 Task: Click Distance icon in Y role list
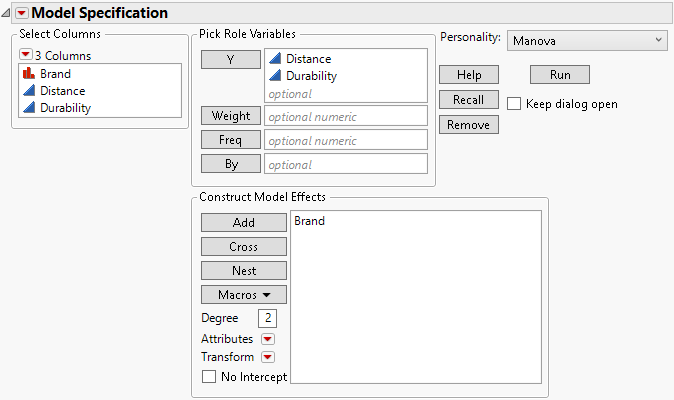coord(275,59)
